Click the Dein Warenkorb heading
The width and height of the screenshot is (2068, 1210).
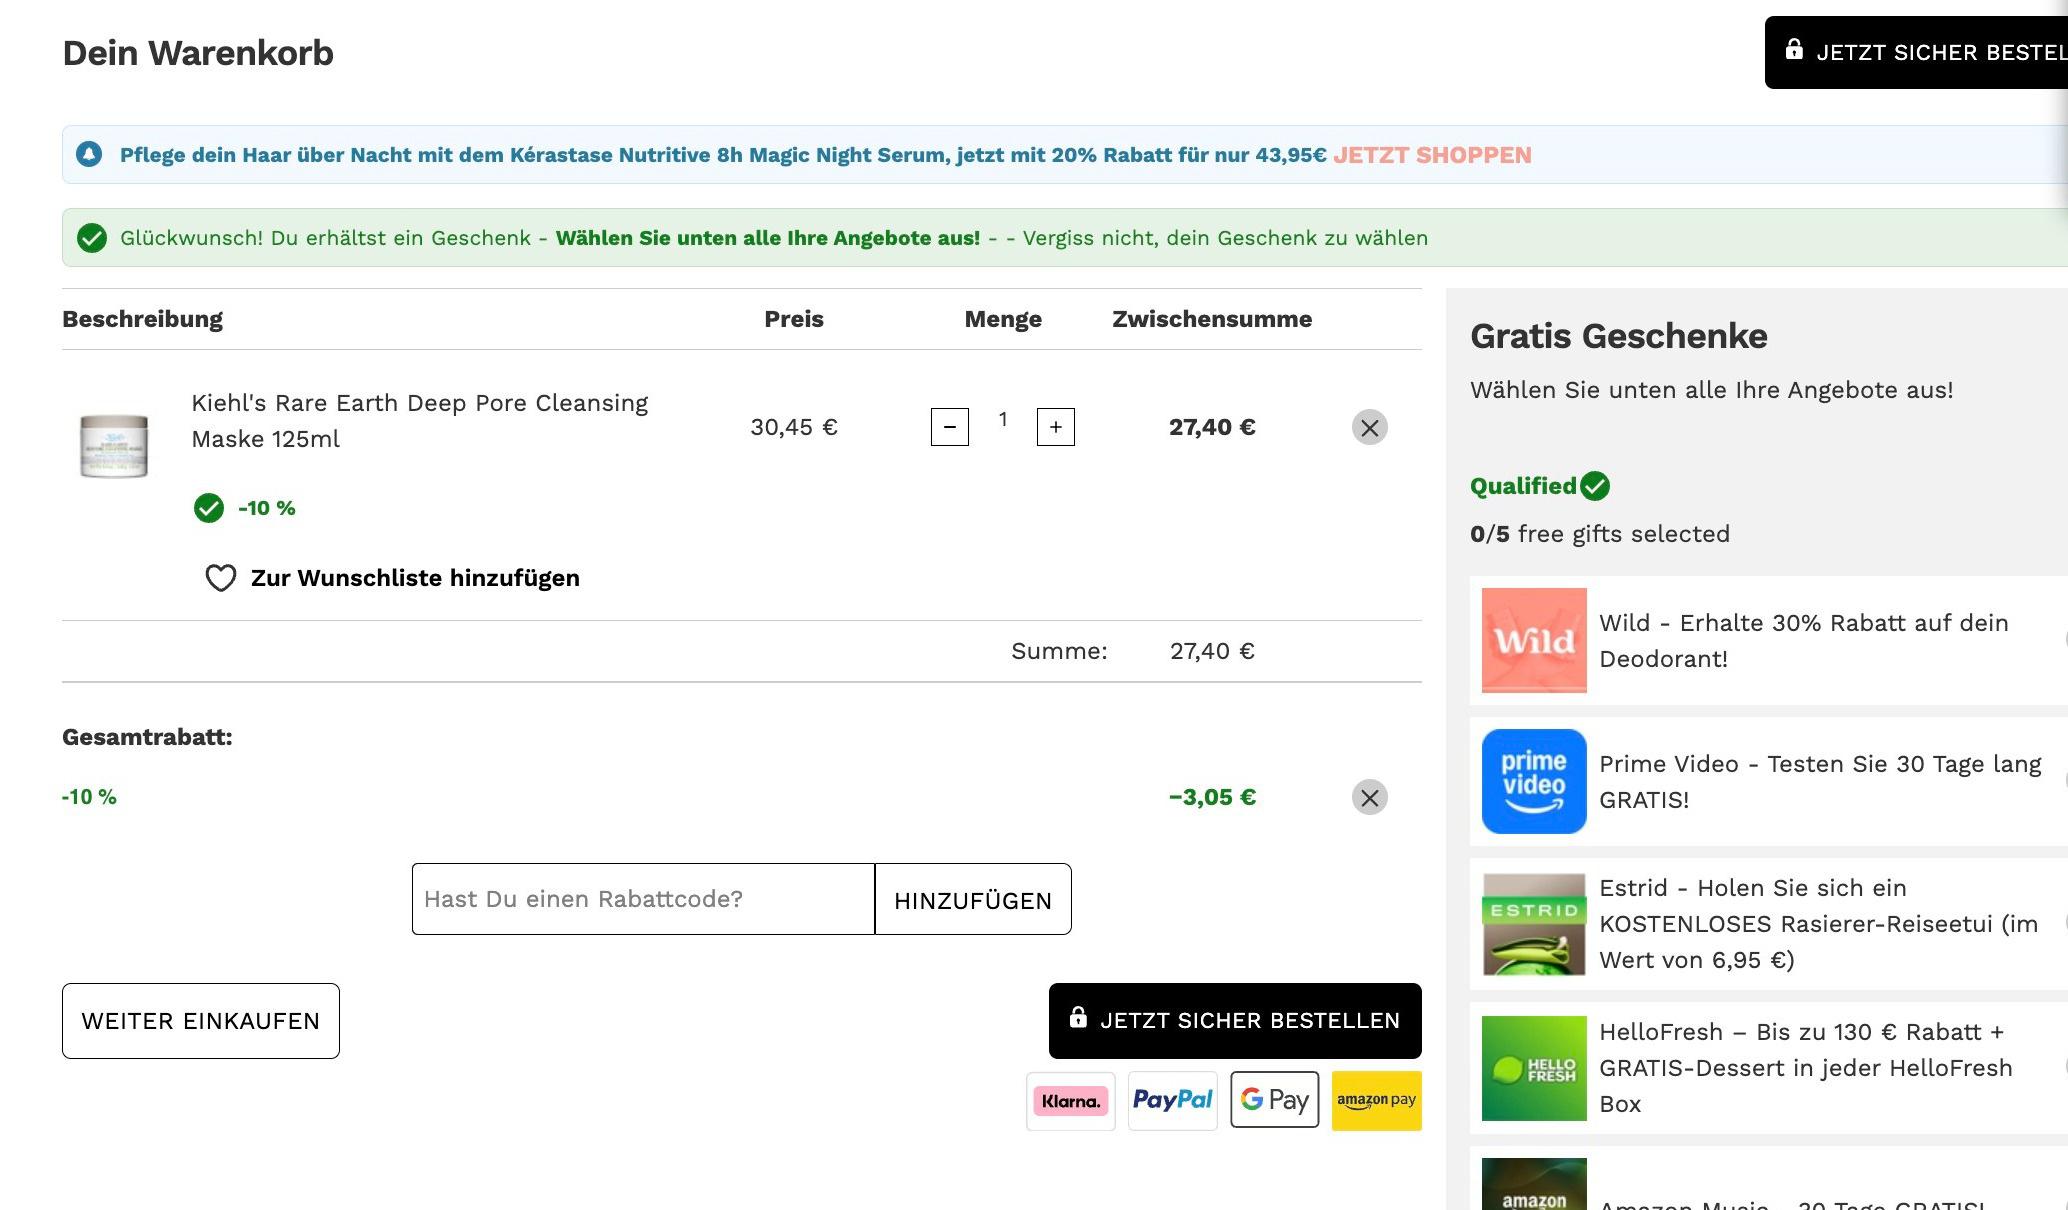(x=198, y=53)
